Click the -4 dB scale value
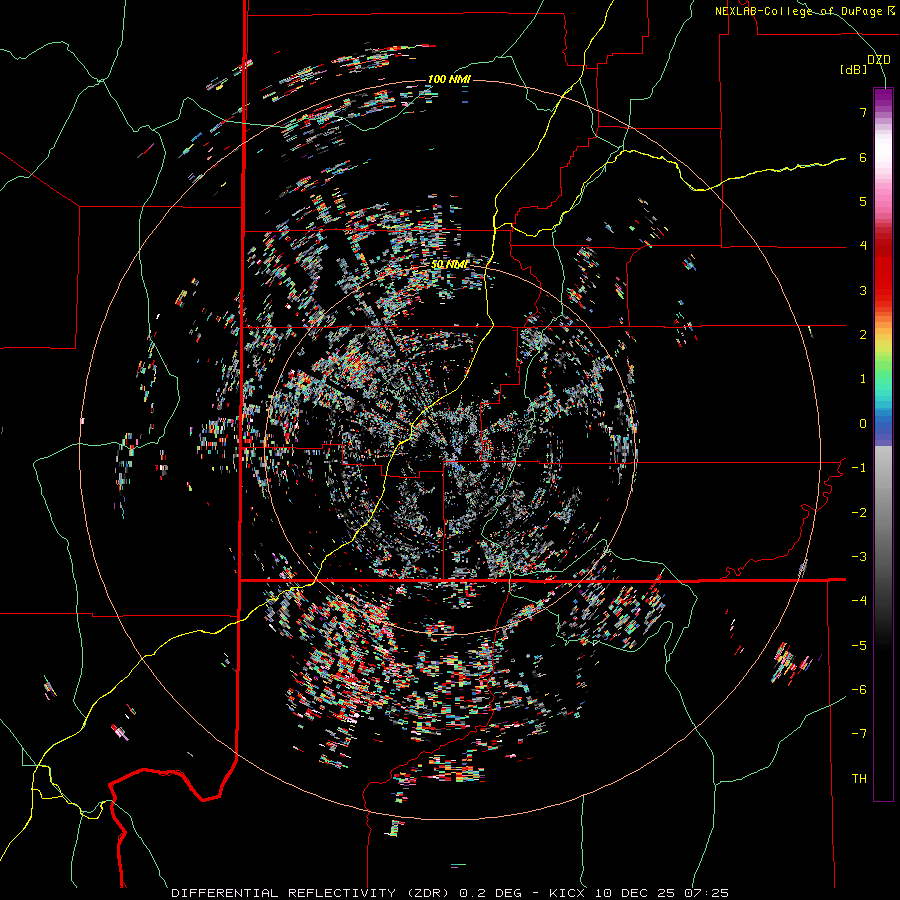The image size is (900, 900). 859,601
